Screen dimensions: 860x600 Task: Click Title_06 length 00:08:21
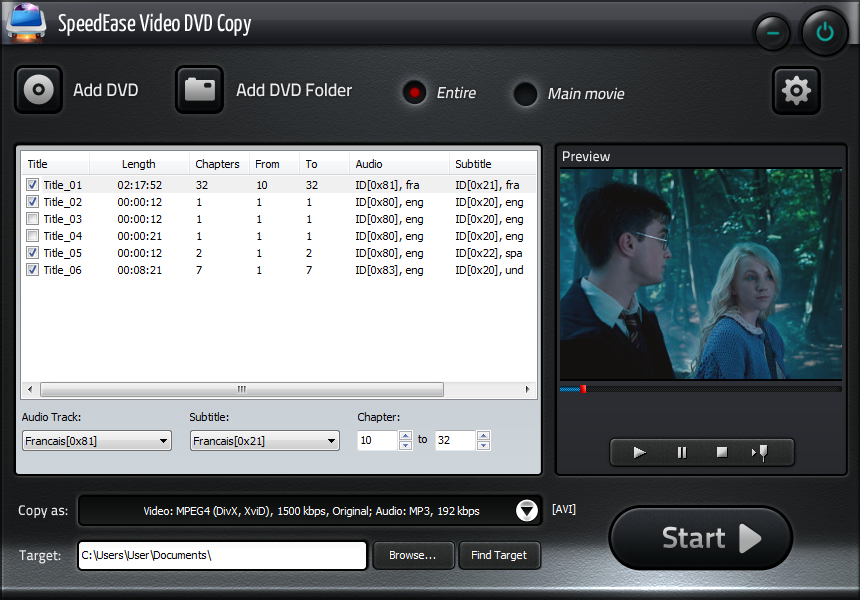click(x=139, y=270)
